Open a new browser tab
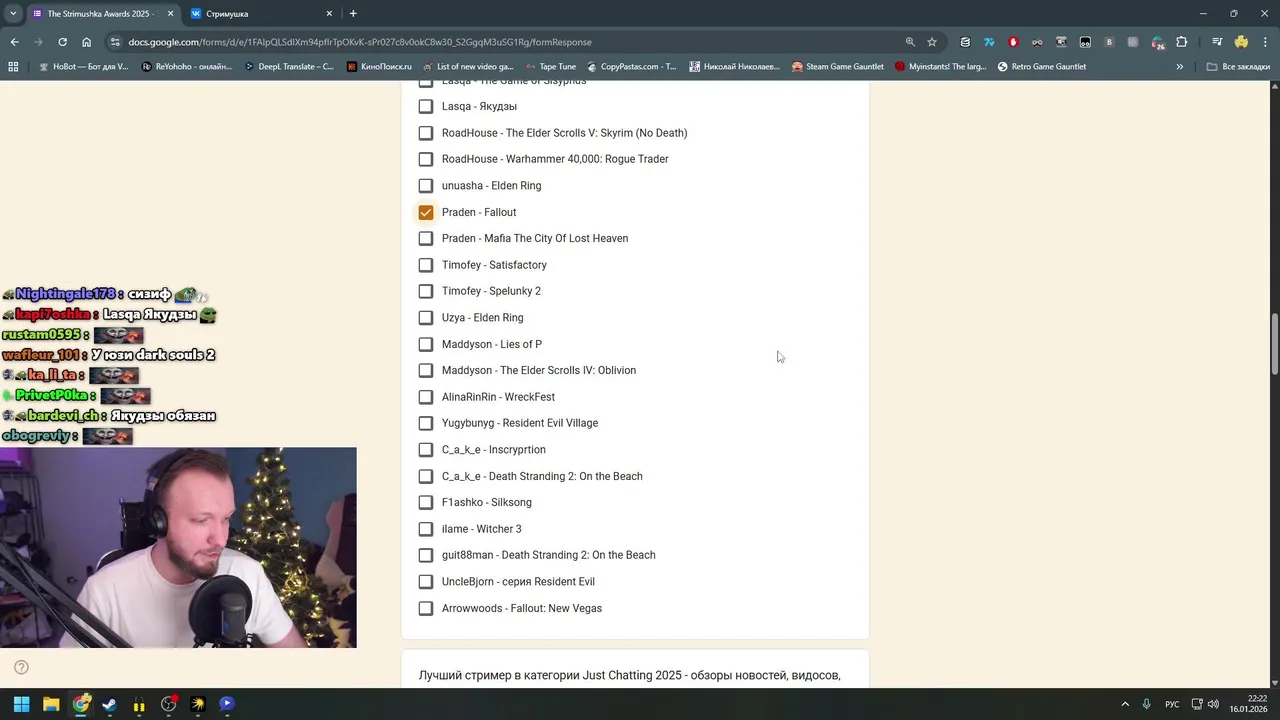The image size is (1280, 720). [353, 13]
